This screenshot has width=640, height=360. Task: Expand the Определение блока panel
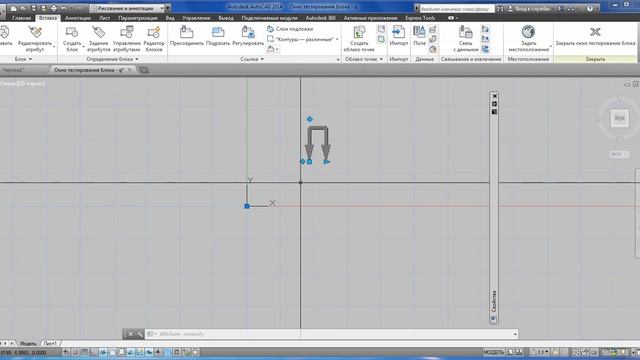(112, 59)
